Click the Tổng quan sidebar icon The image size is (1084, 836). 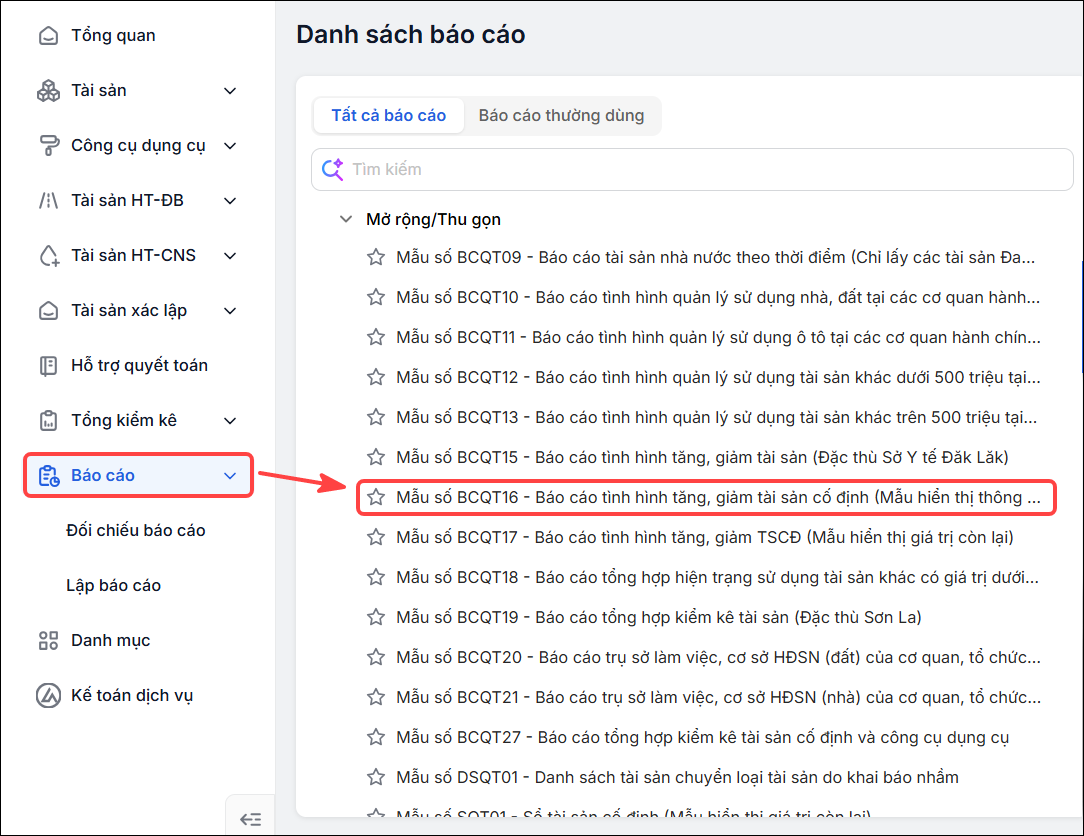click(48, 35)
